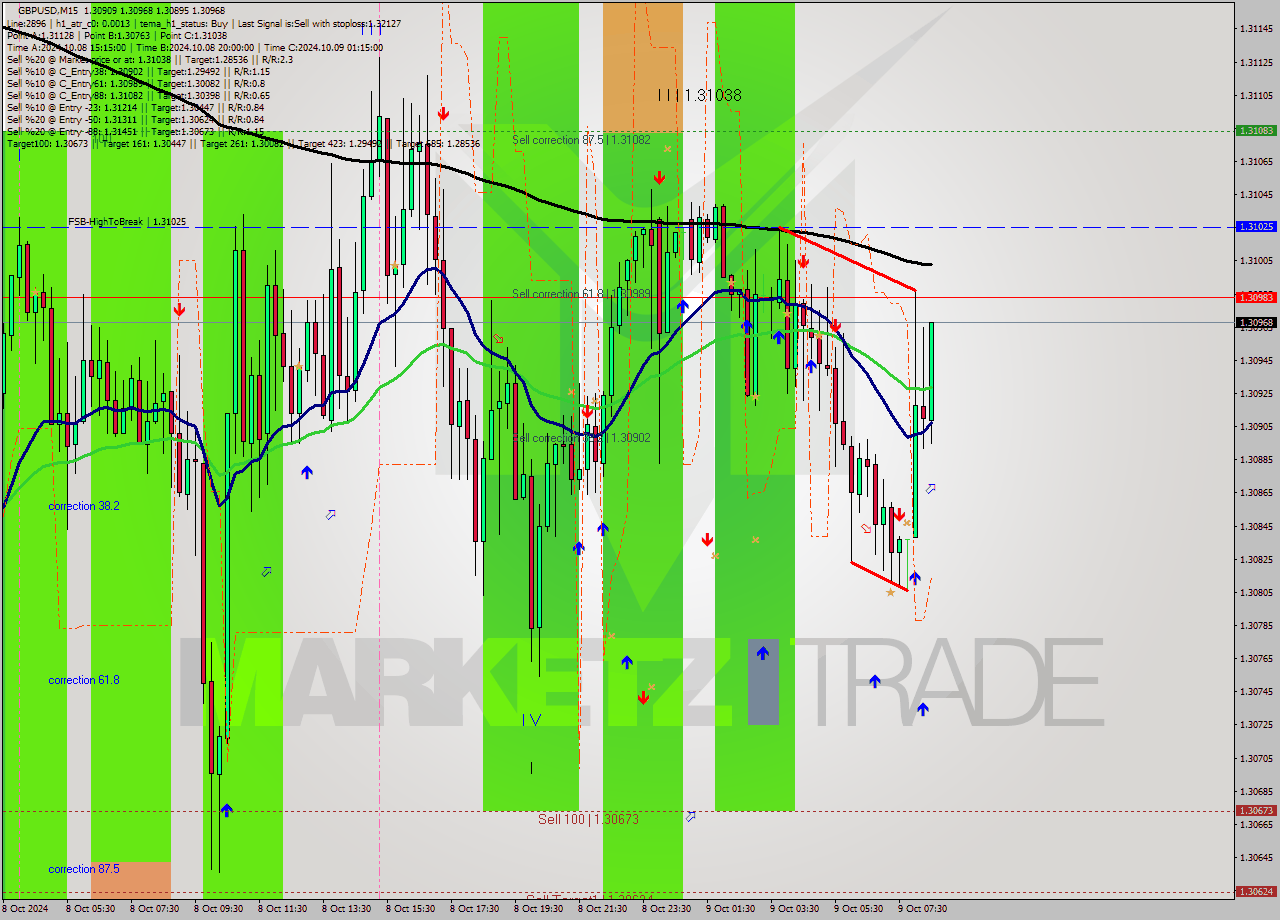This screenshot has height=920, width=1280.
Task: Select the upper descending red trendline
Action: [x=847, y=260]
